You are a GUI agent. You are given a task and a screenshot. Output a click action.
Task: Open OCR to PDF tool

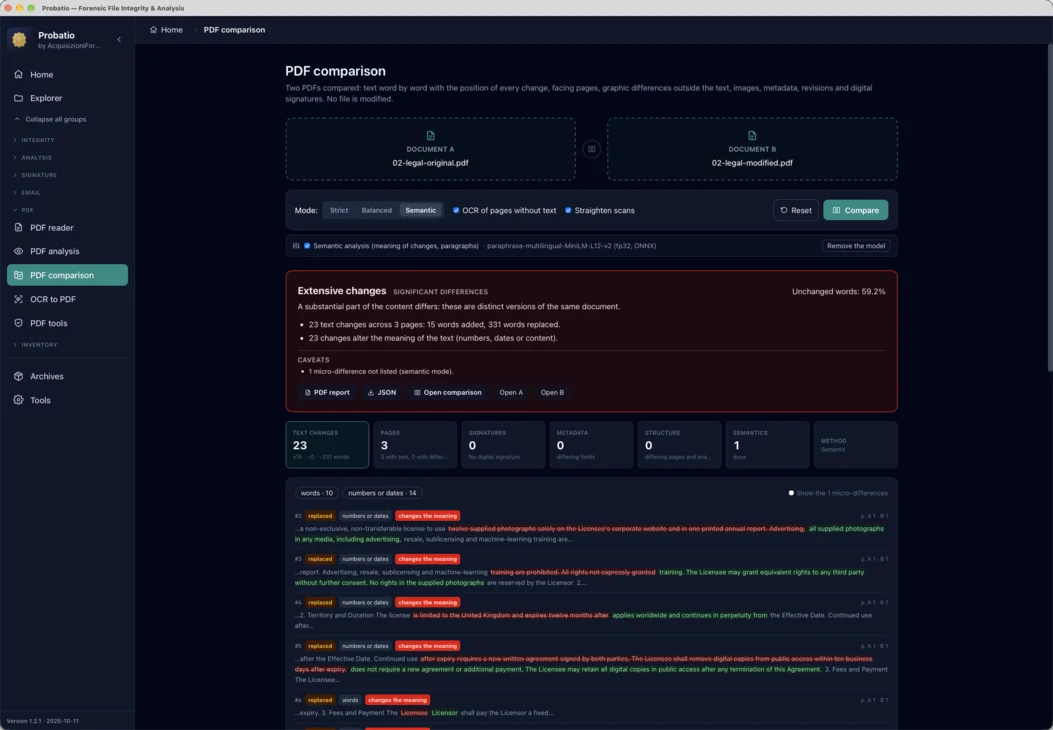67,299
